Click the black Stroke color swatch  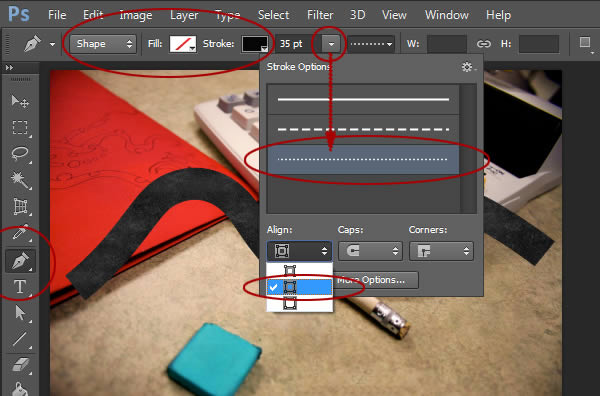coord(254,44)
